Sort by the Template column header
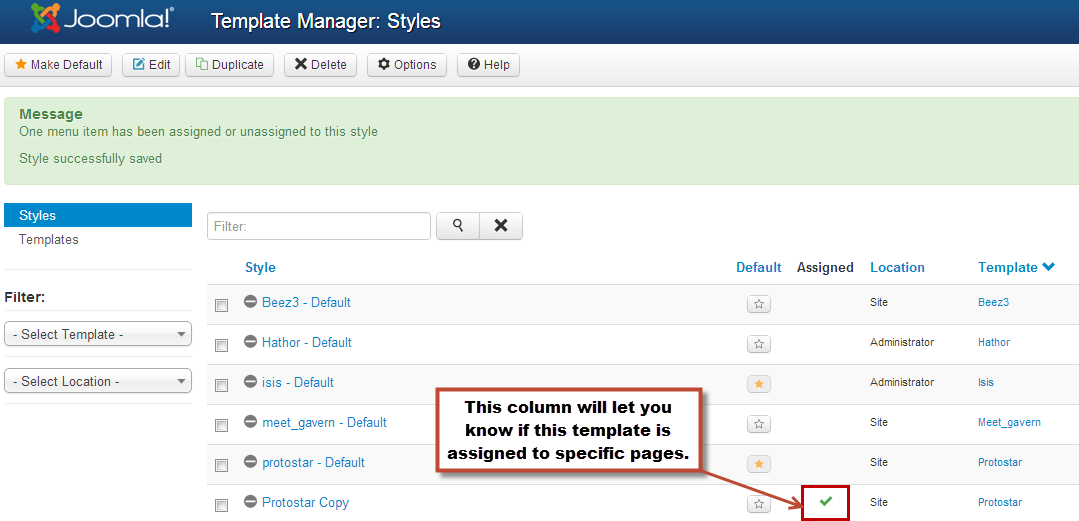The height and width of the screenshot is (521, 1079). point(1007,268)
